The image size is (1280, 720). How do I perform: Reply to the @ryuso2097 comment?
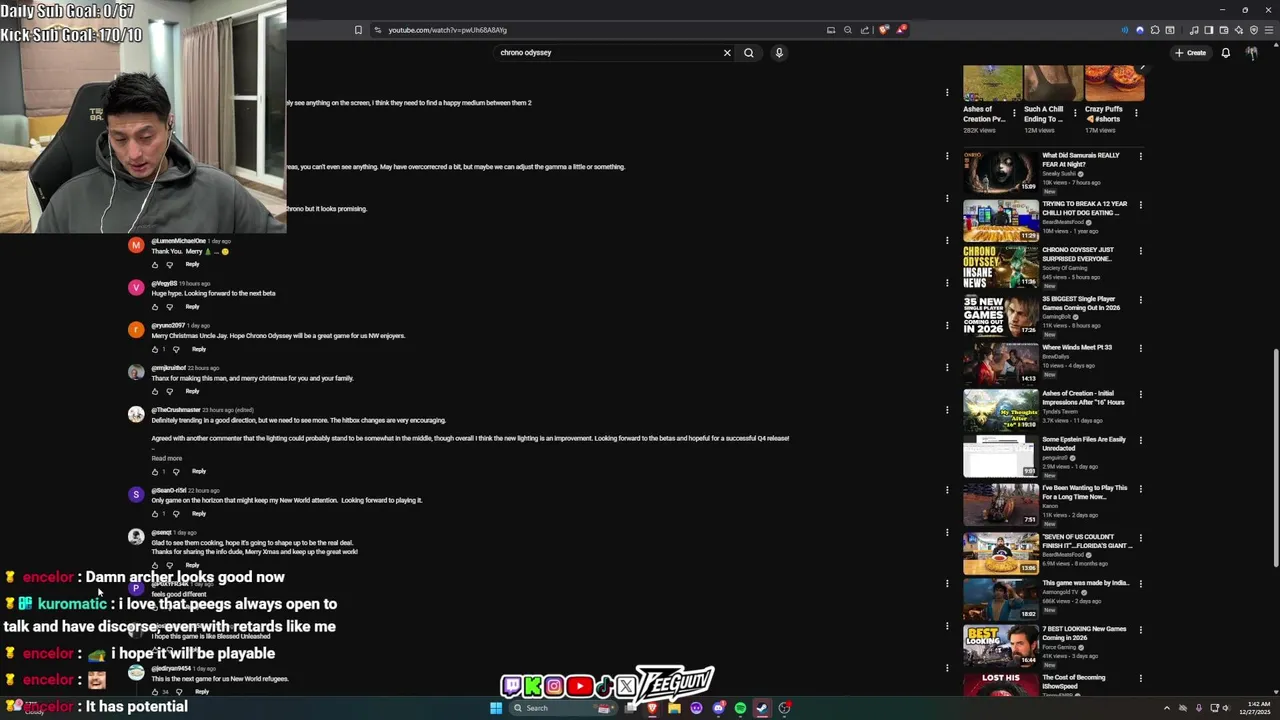pyautogui.click(x=199, y=350)
